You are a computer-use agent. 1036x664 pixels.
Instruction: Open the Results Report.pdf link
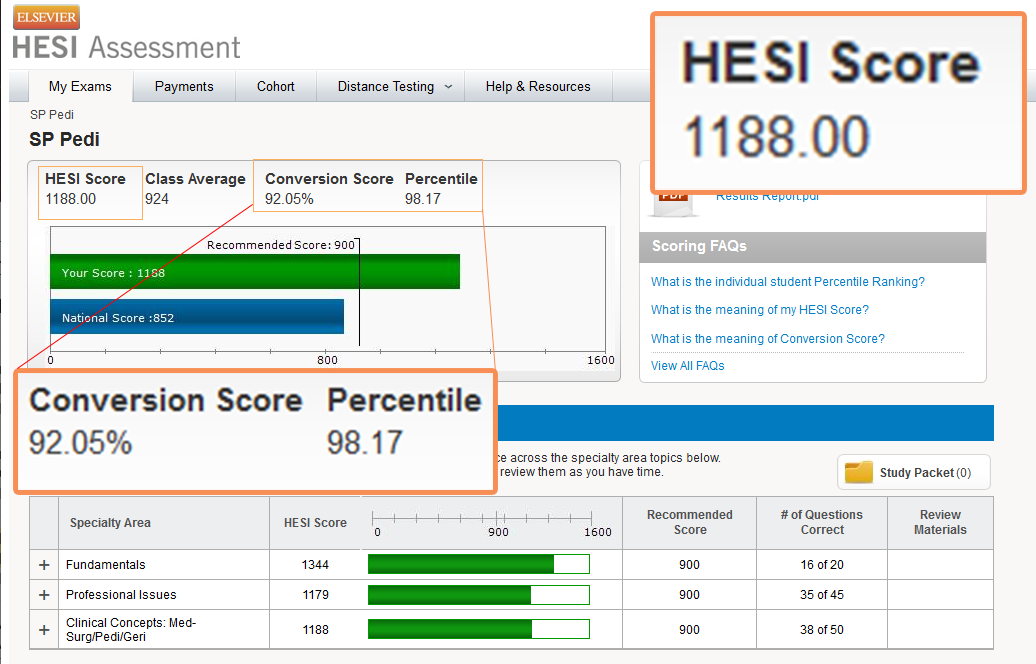[767, 197]
